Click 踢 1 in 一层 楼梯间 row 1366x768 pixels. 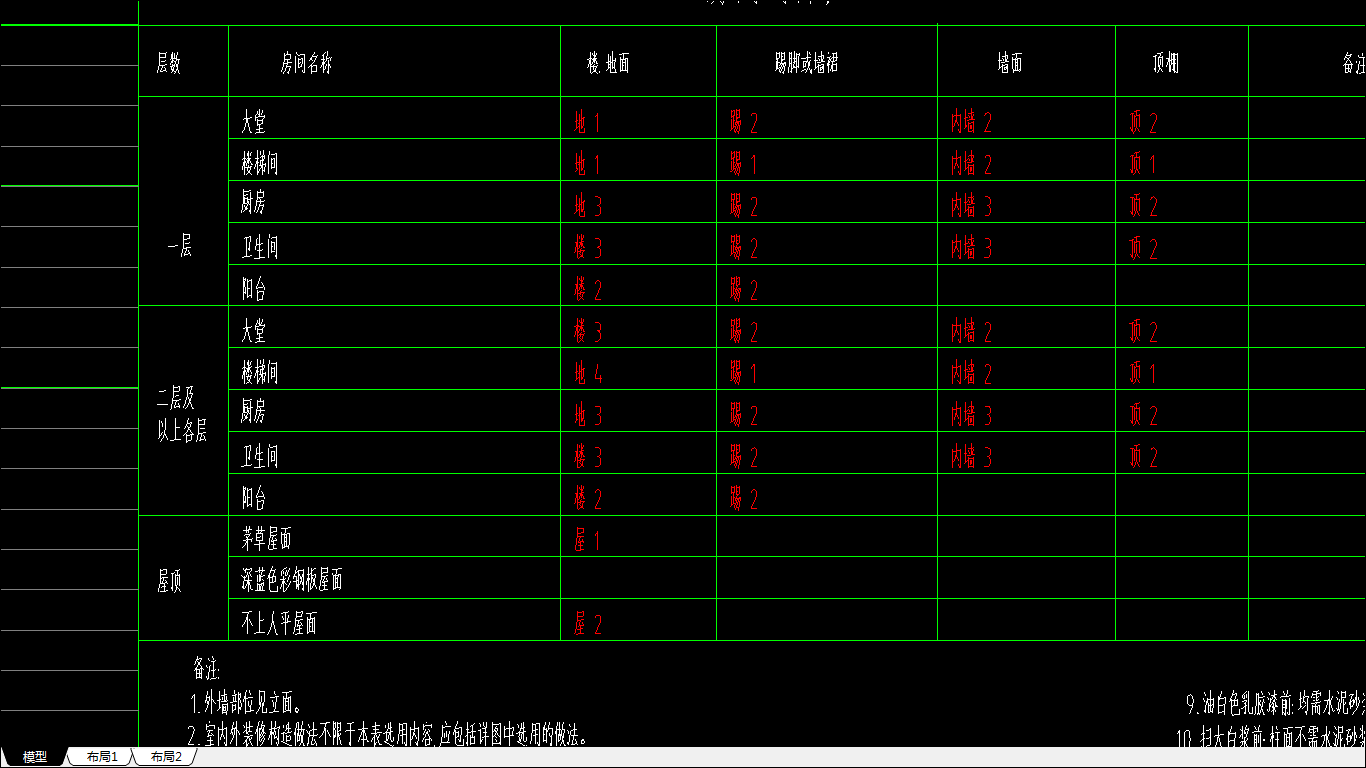(x=743, y=164)
